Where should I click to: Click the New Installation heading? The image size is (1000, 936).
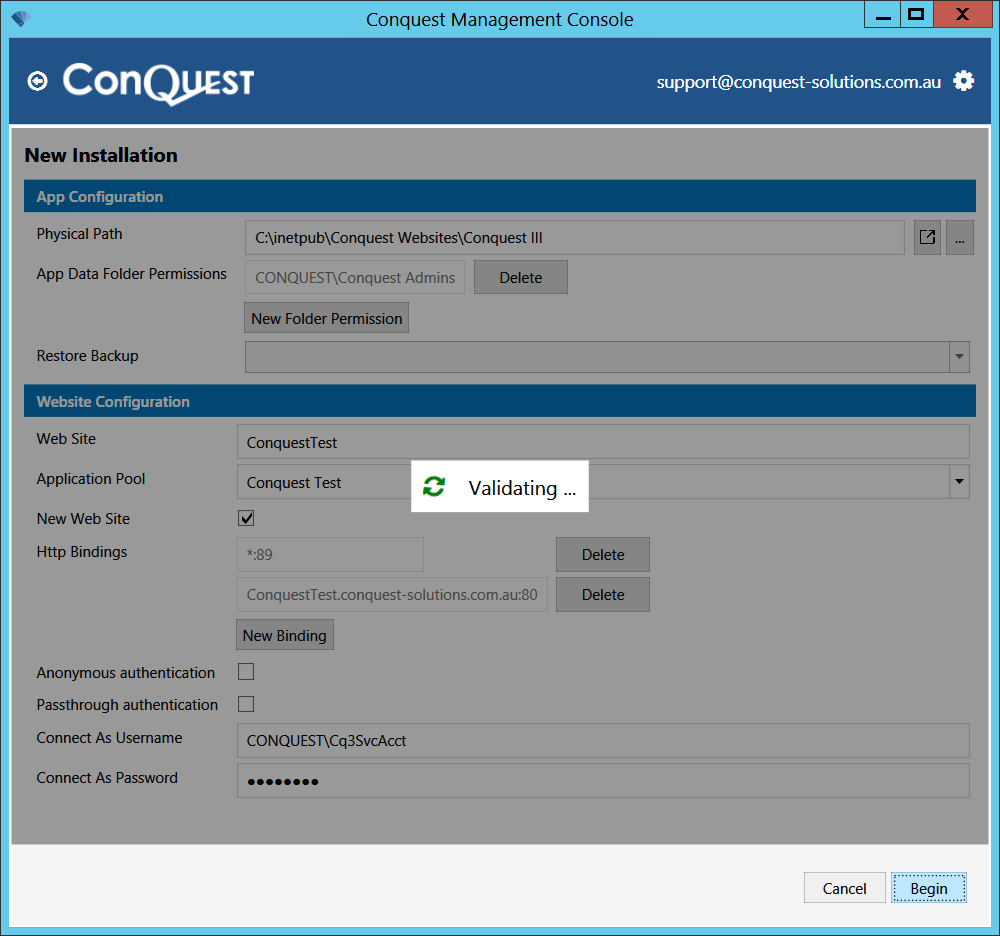coord(101,155)
